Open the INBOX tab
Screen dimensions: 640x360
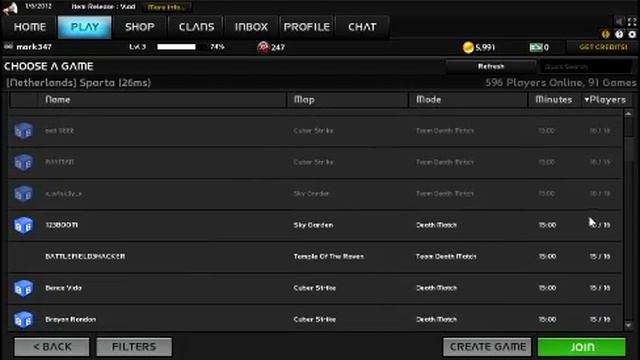click(x=251, y=27)
